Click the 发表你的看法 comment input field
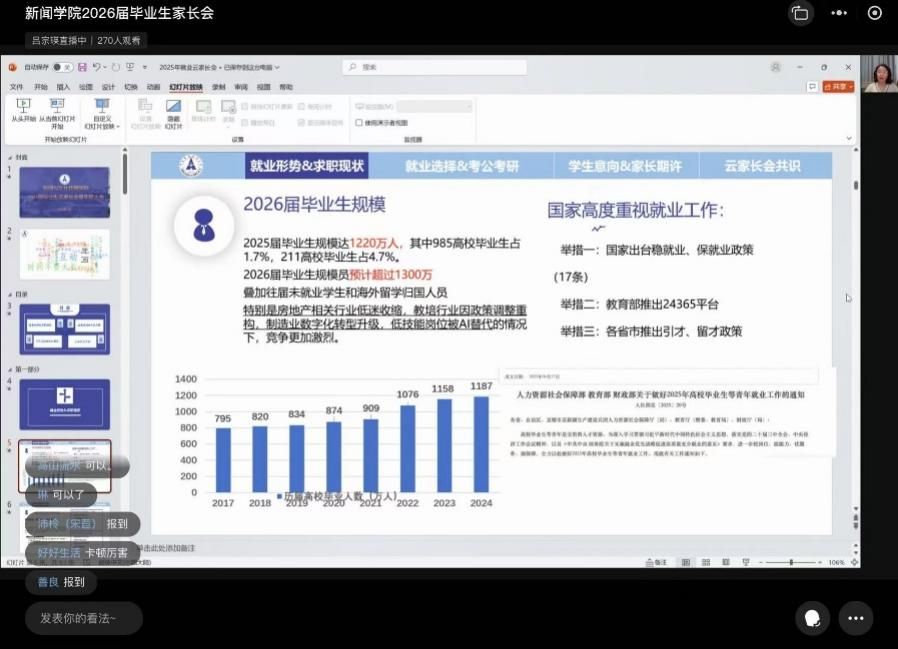 click(84, 618)
